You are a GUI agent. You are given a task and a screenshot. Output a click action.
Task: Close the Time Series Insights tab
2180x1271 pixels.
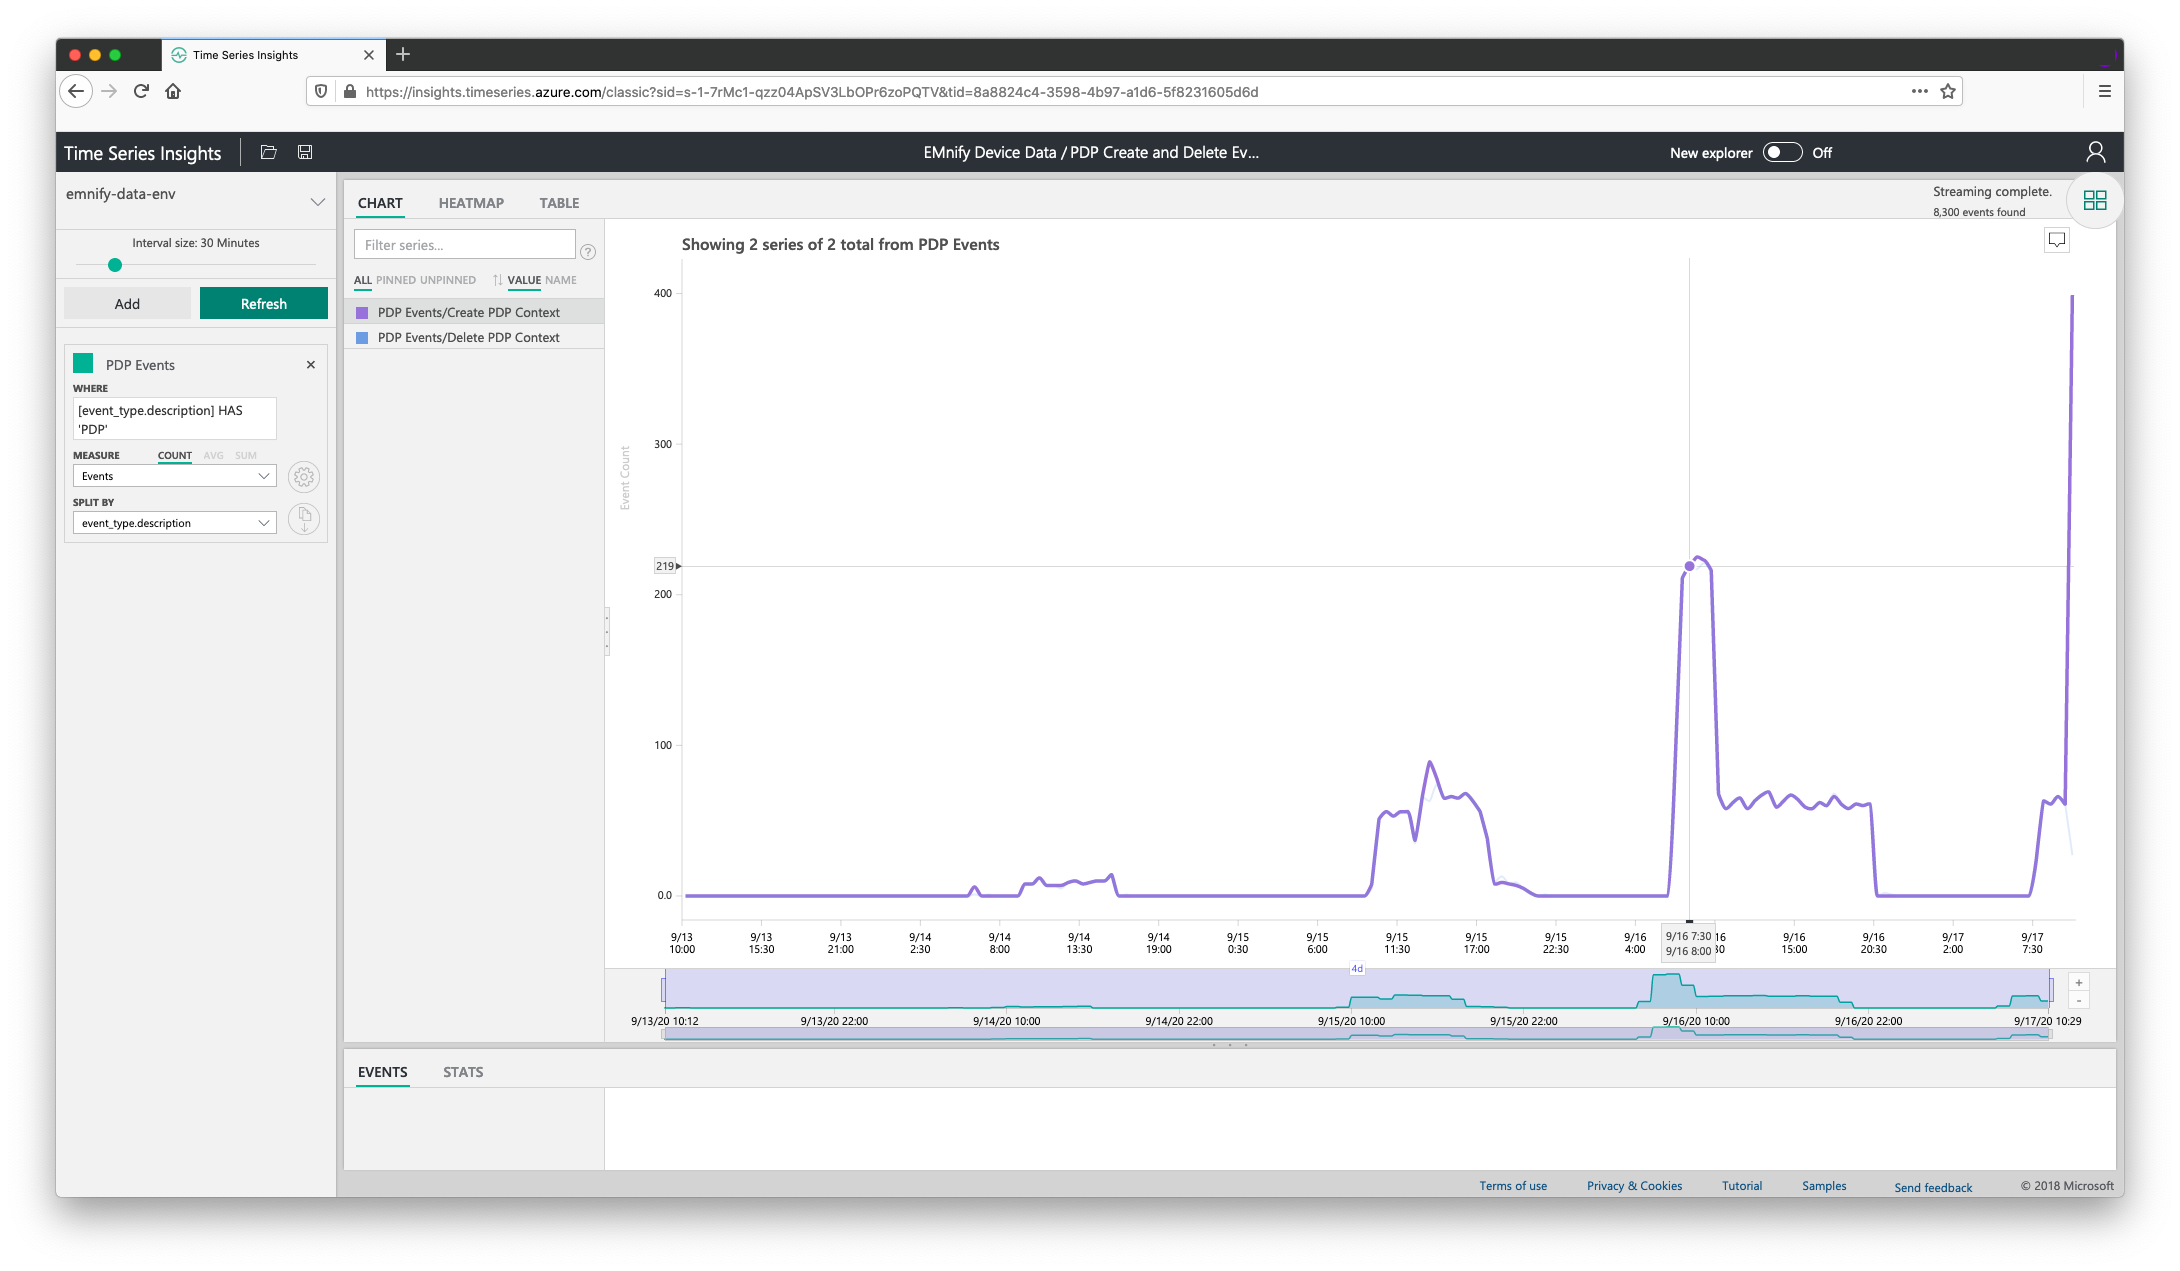pyautogui.click(x=369, y=55)
